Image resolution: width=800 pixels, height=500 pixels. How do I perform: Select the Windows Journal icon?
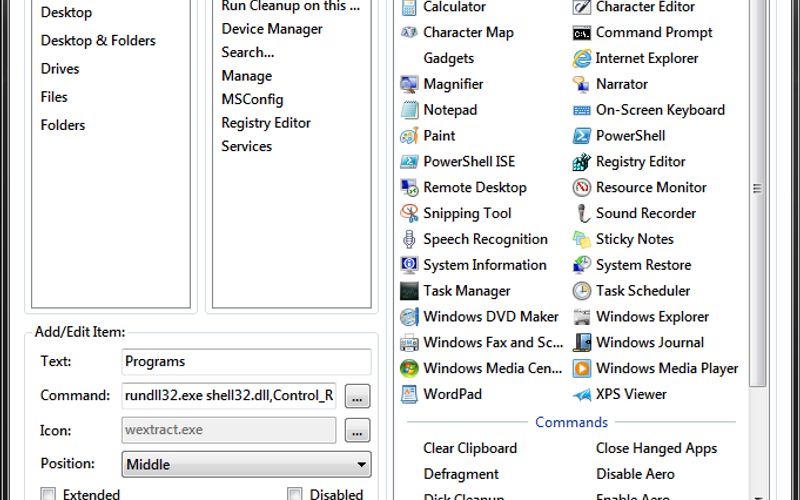pos(582,343)
